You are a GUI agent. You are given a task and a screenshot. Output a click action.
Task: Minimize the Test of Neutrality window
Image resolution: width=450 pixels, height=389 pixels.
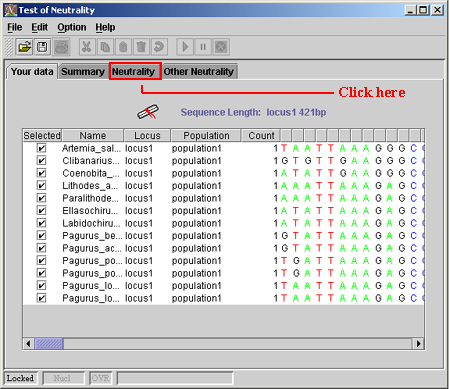[x=410, y=10]
